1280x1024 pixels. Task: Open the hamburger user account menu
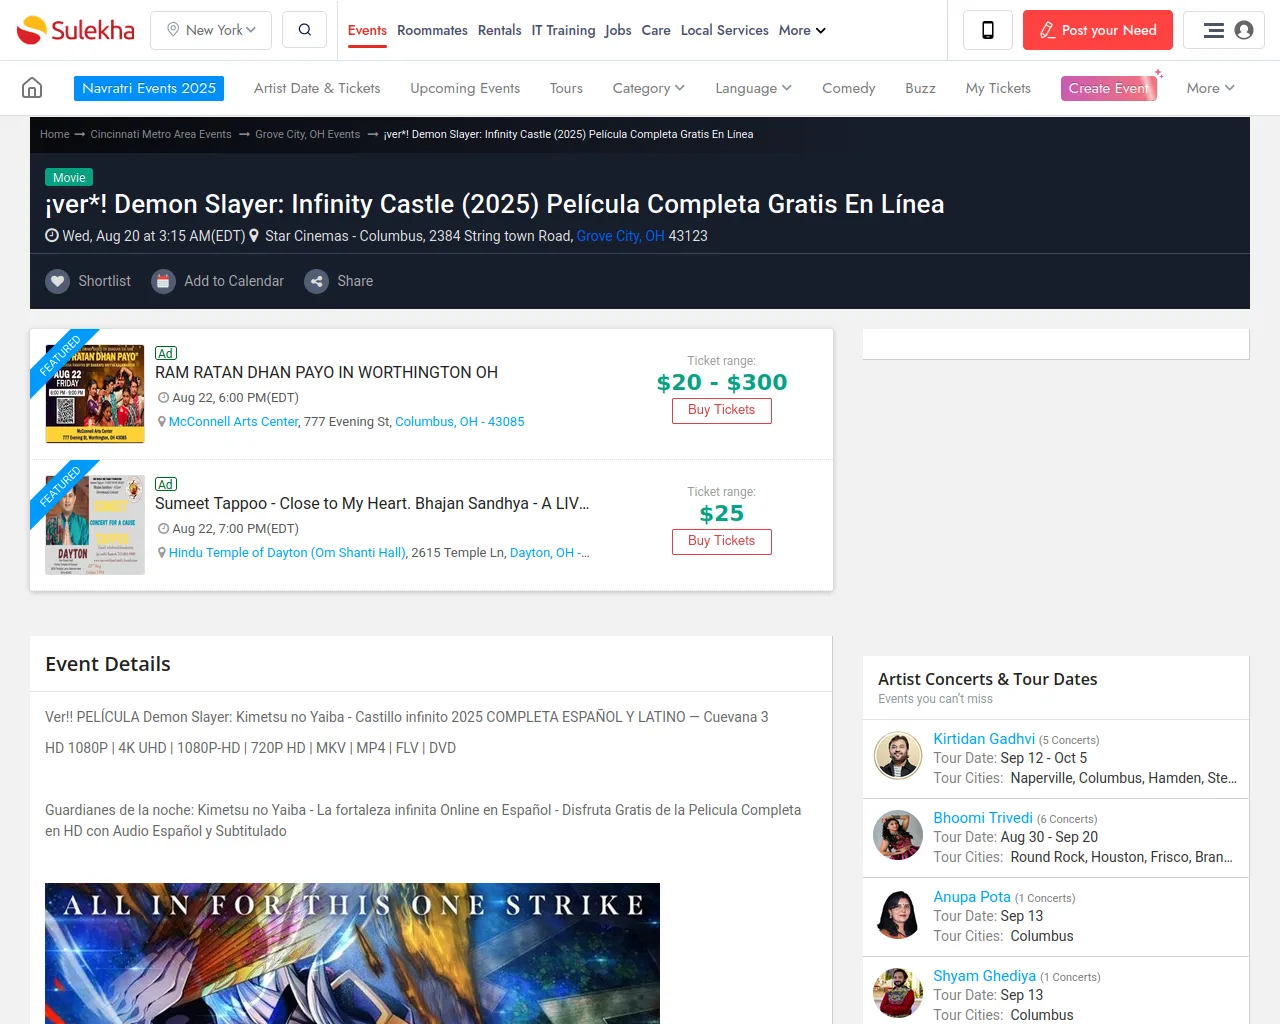pyautogui.click(x=1224, y=30)
